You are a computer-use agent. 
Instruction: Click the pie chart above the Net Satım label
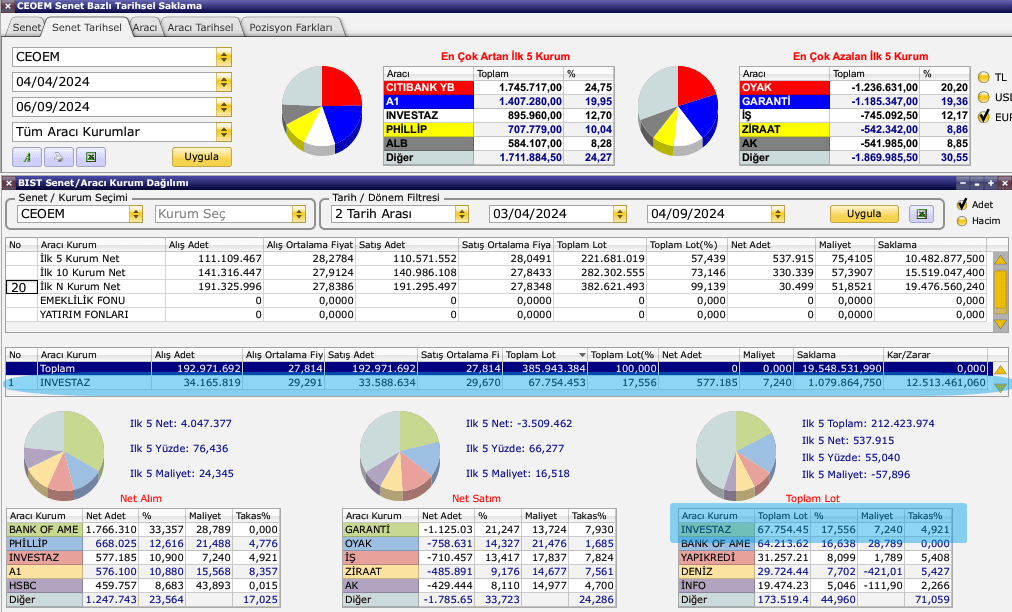[400, 456]
